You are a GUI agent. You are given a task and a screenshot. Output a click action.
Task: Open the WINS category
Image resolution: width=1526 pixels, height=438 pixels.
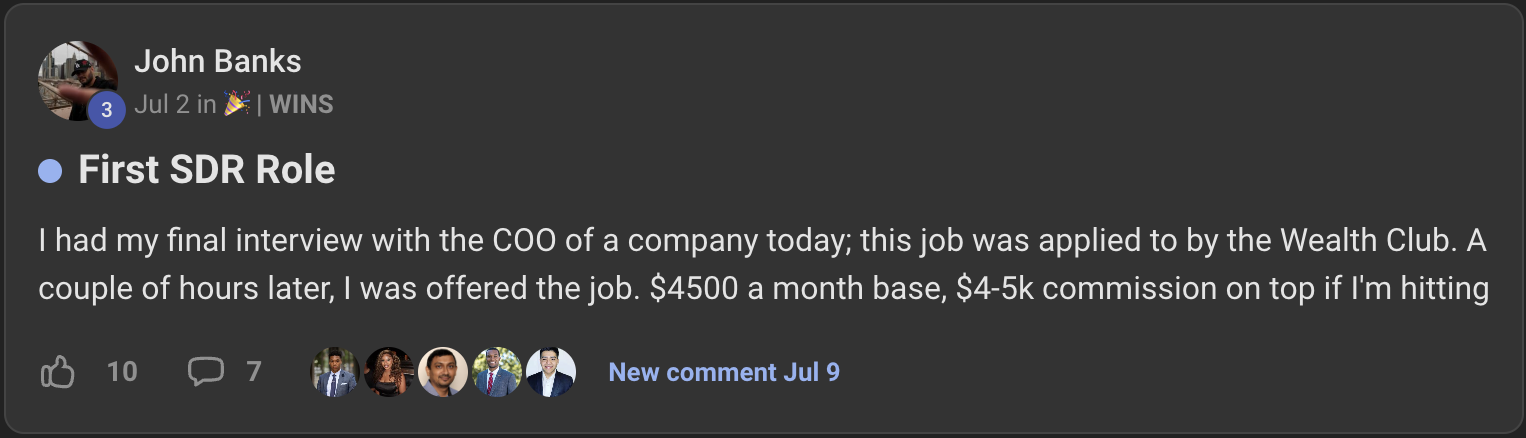[x=301, y=104]
